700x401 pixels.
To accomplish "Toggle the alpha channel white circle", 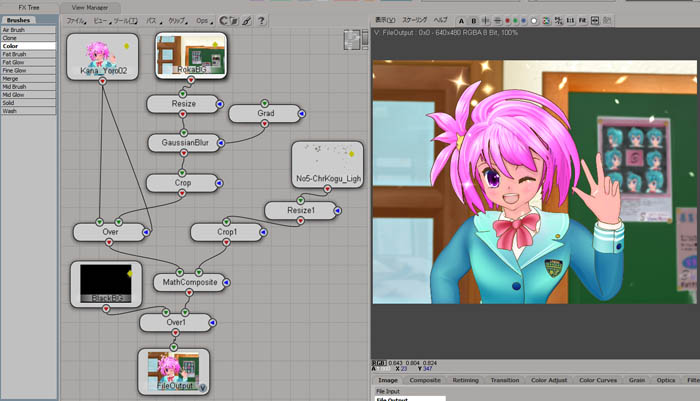I will [x=534, y=20].
